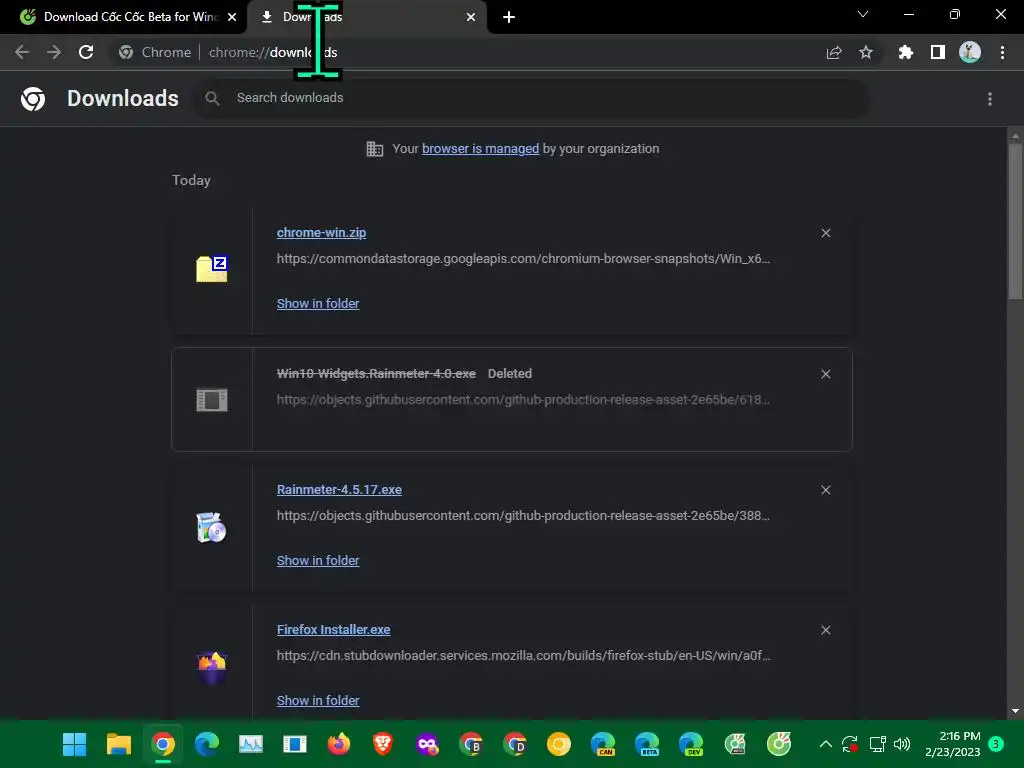Click the Google Chrome taskbar icon
The image size is (1024, 768).
(x=163, y=744)
